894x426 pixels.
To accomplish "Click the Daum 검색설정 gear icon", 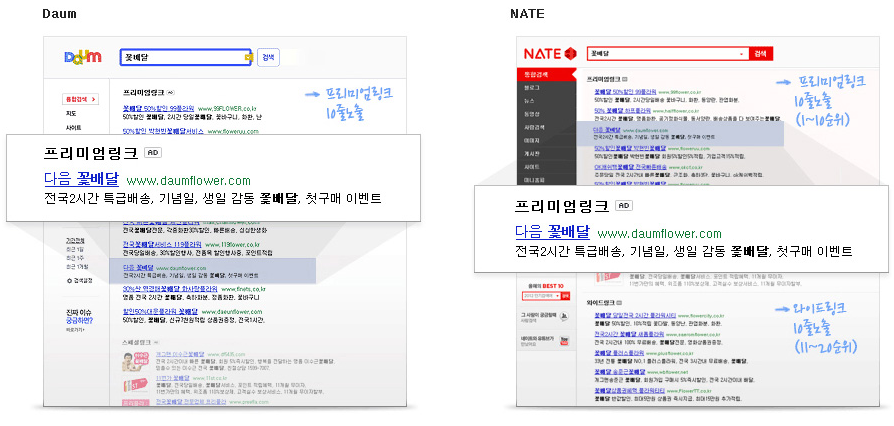I will (70, 281).
